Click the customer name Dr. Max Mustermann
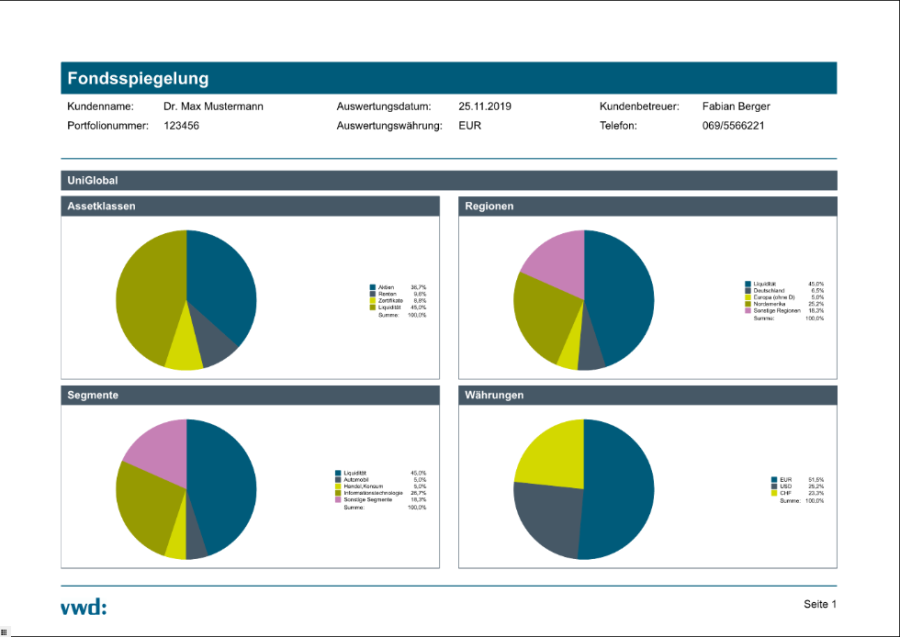Image resolution: width=900 pixels, height=637 pixels. pos(213,106)
